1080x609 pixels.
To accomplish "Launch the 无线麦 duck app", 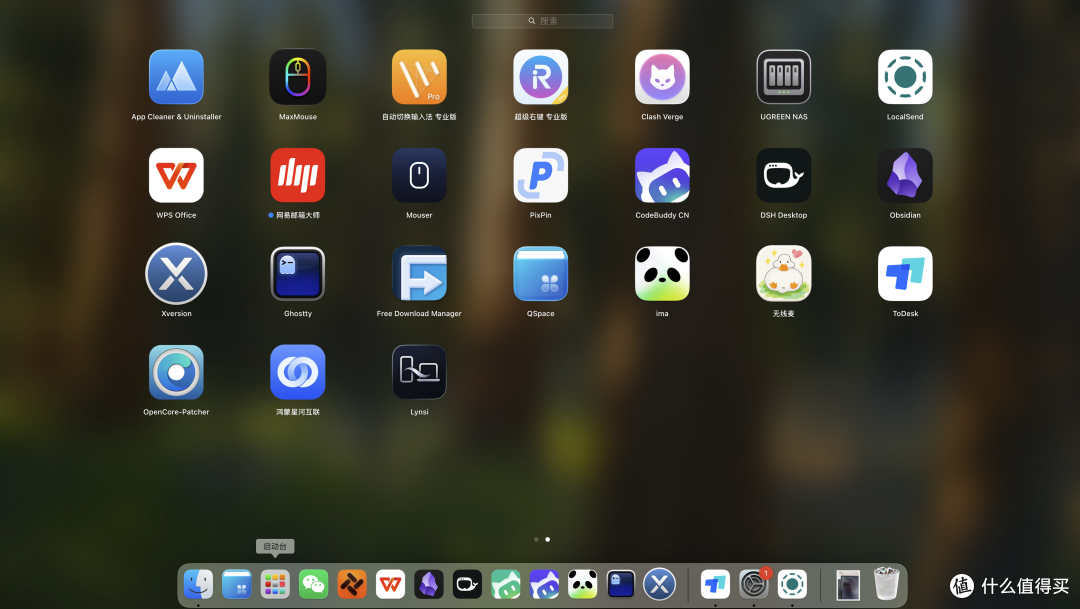I will pyautogui.click(x=784, y=274).
